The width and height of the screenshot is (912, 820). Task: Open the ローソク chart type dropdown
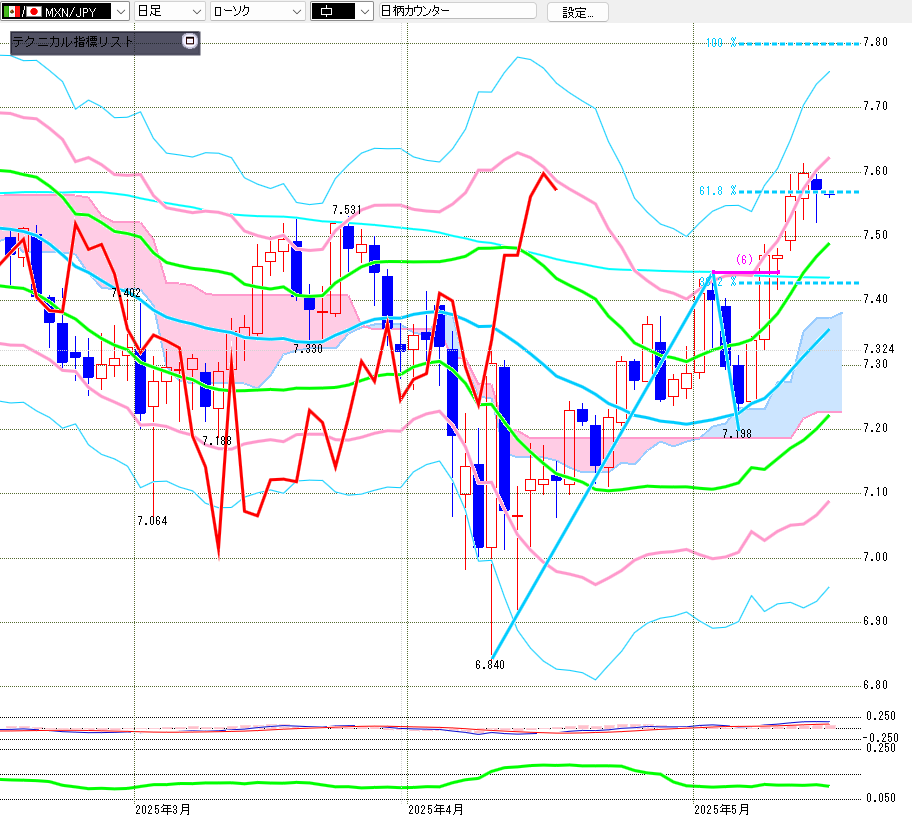pyautogui.click(x=258, y=11)
